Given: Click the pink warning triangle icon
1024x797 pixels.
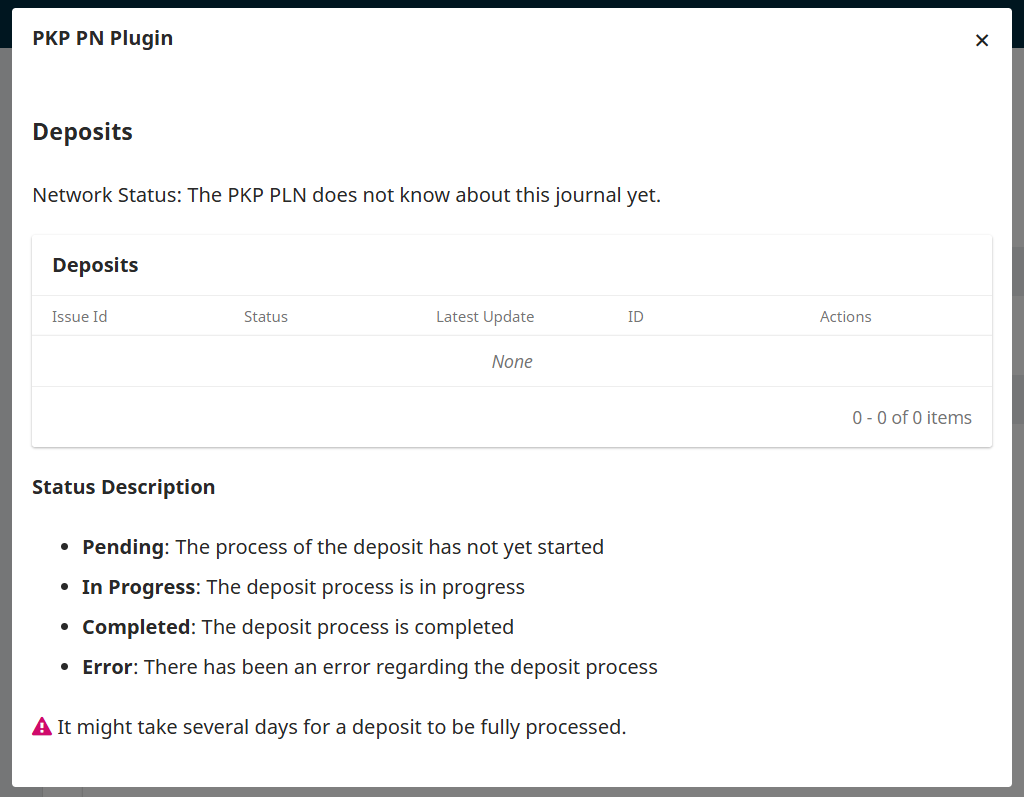Looking at the screenshot, I should [x=42, y=727].
